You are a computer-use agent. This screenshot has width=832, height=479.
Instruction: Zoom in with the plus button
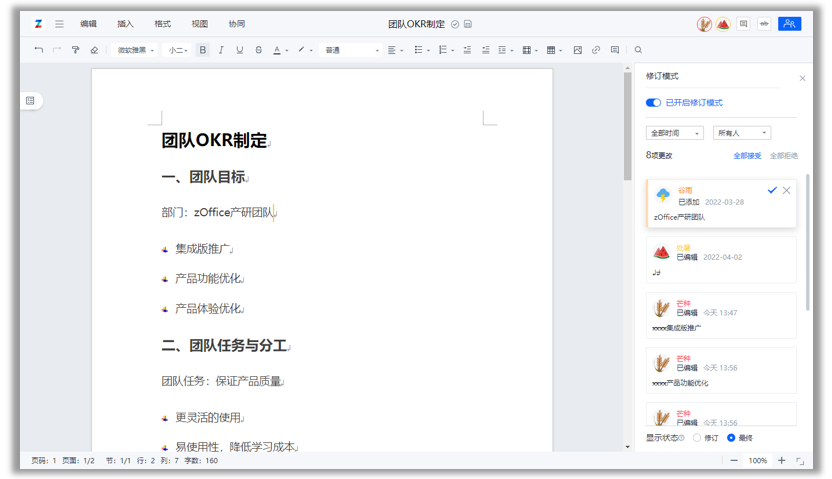[782, 460]
